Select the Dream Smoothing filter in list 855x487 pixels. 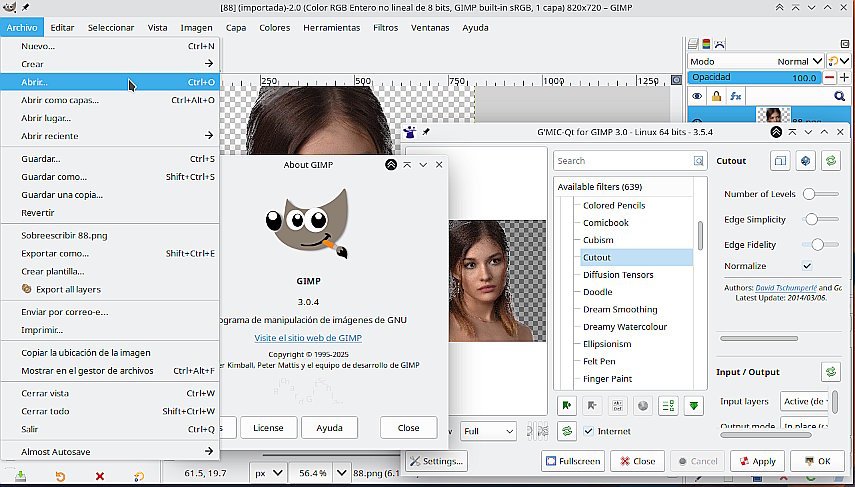[x=620, y=310]
